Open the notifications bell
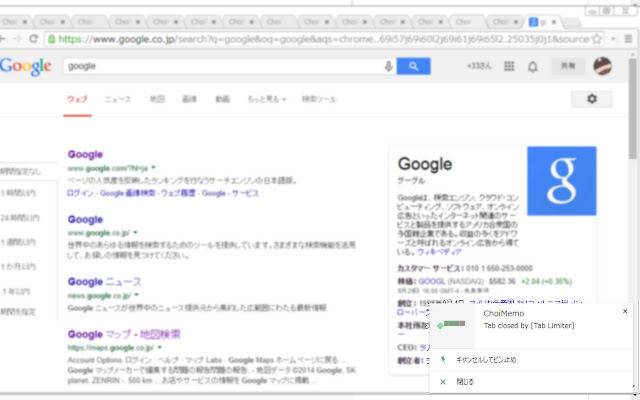 coord(533,66)
